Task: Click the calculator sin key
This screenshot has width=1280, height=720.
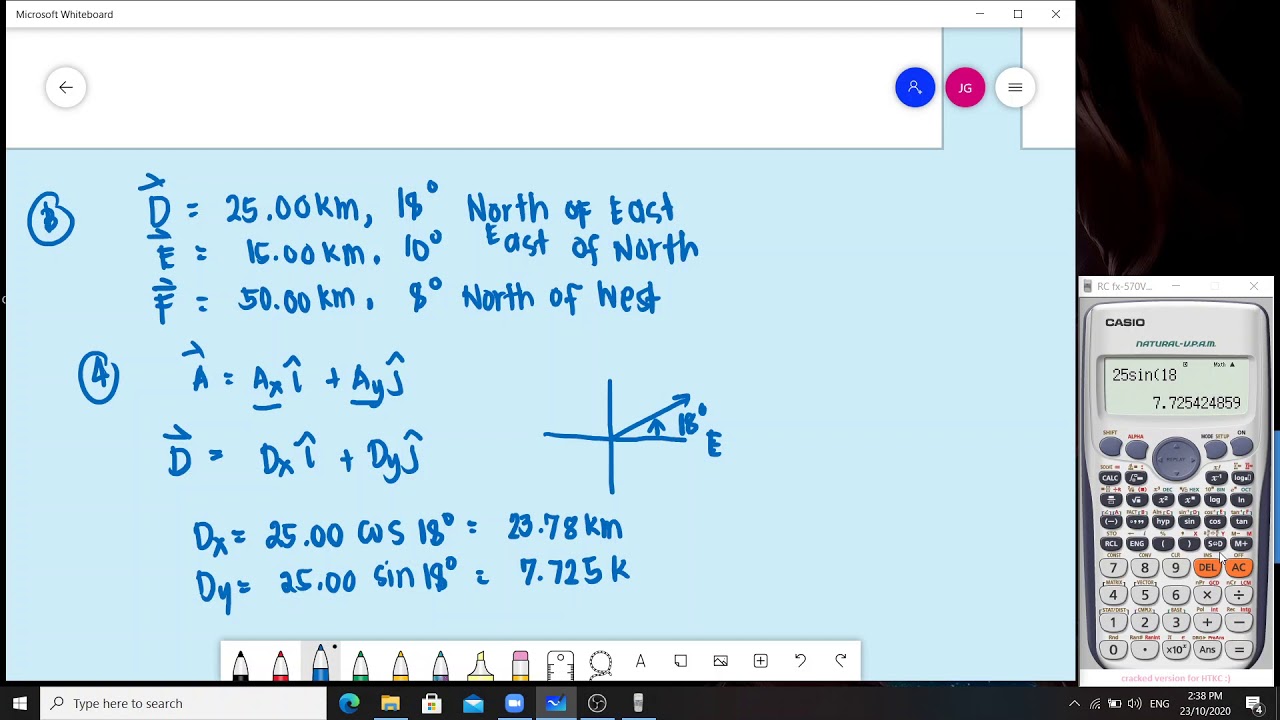Action: pos(1189,521)
